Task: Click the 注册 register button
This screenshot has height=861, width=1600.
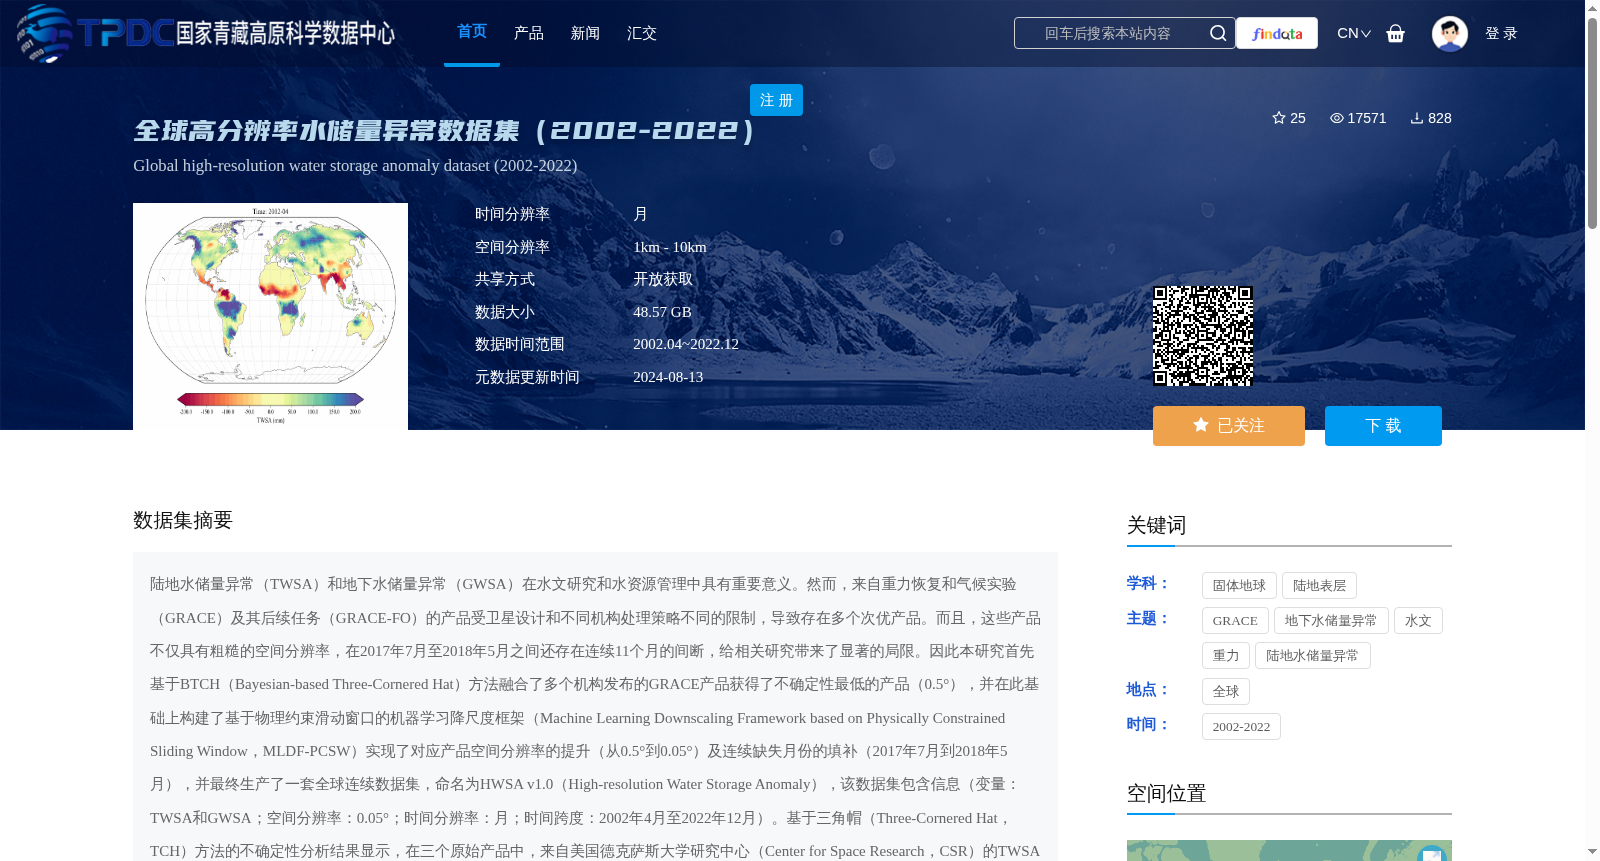Action: (776, 100)
